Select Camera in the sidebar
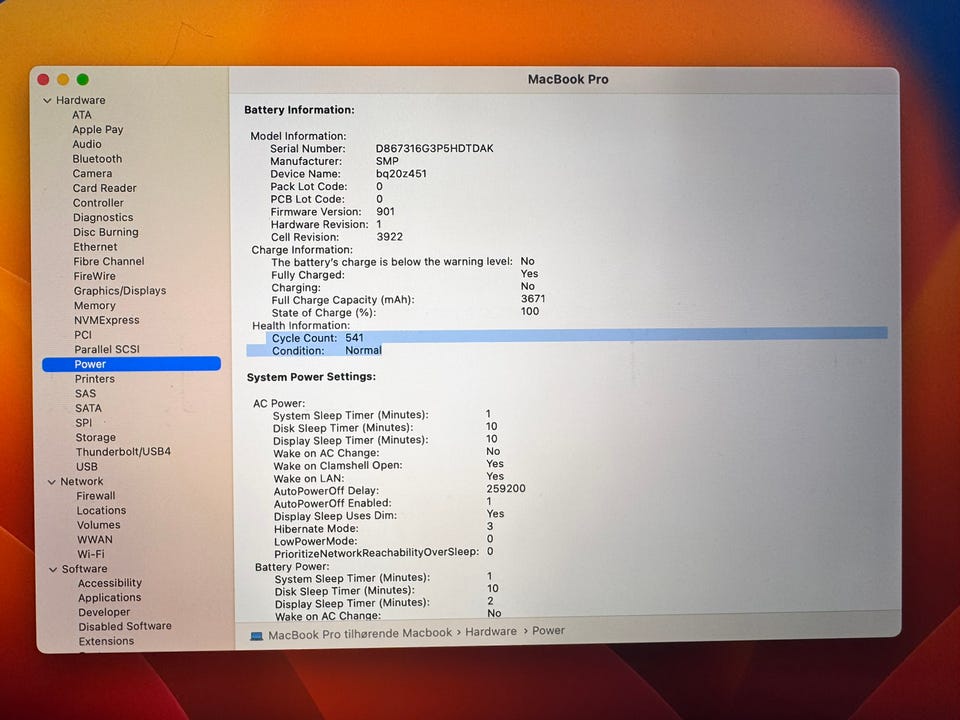 point(92,174)
